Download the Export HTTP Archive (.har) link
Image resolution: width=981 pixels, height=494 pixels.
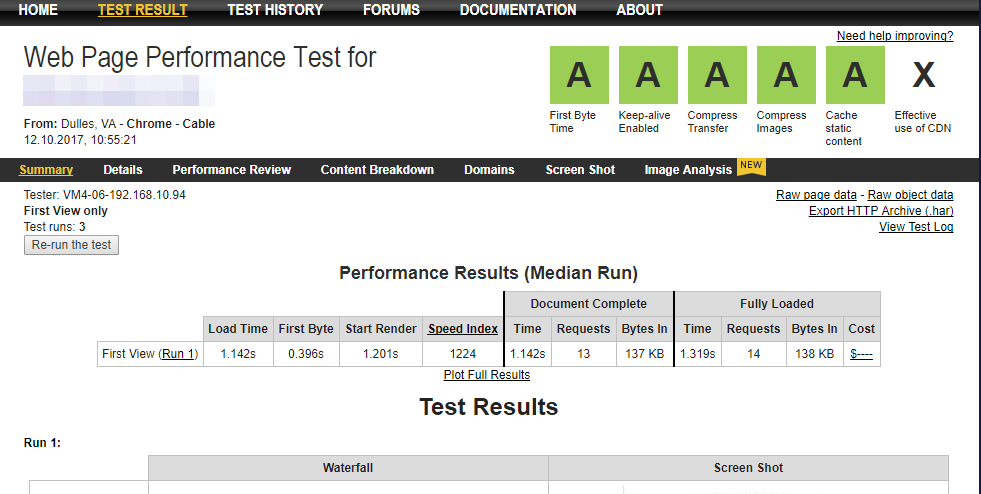click(x=880, y=211)
